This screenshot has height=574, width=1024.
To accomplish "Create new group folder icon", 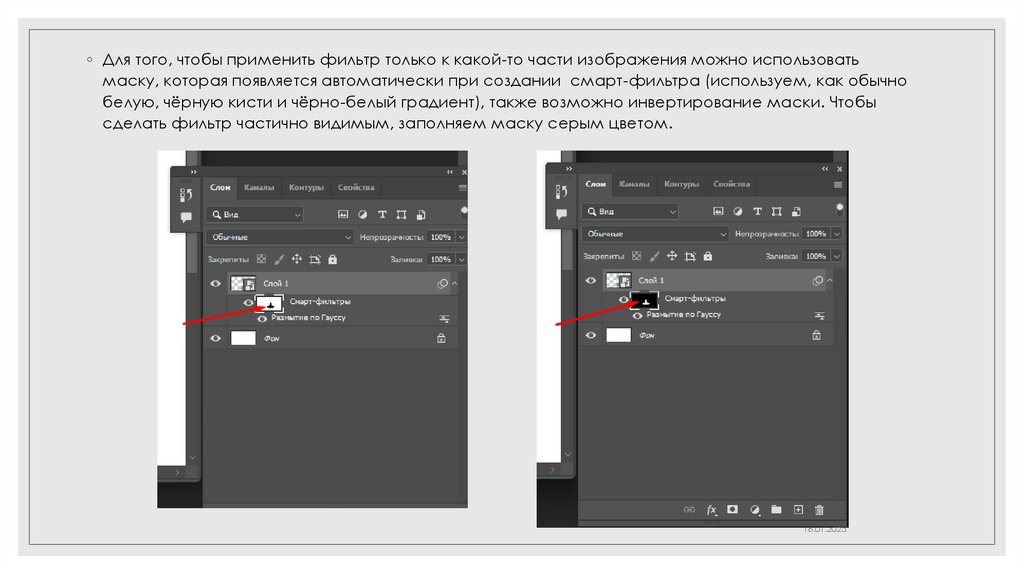I will 776,509.
